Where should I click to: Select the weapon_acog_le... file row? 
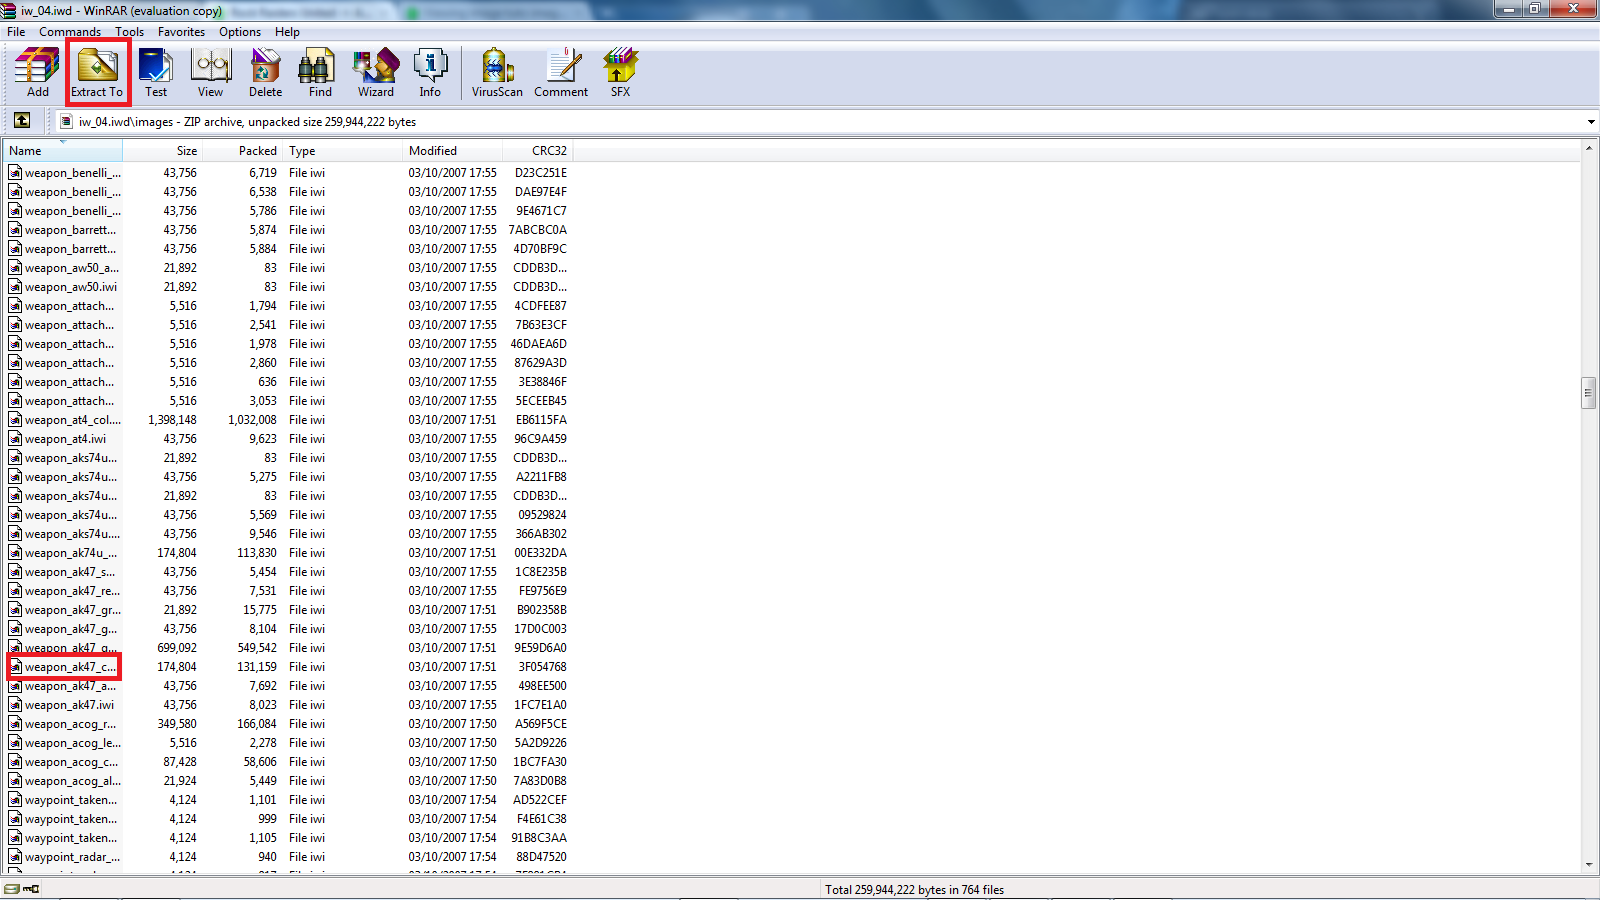tap(288, 743)
